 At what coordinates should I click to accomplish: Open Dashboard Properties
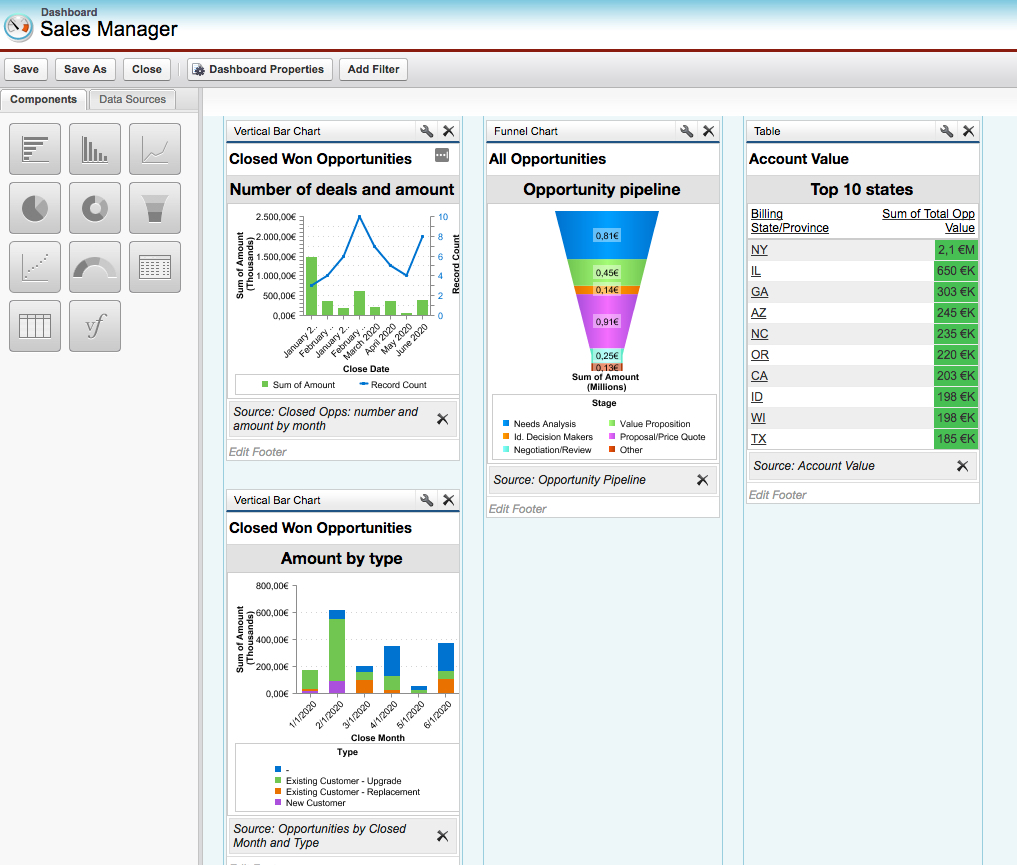(259, 69)
